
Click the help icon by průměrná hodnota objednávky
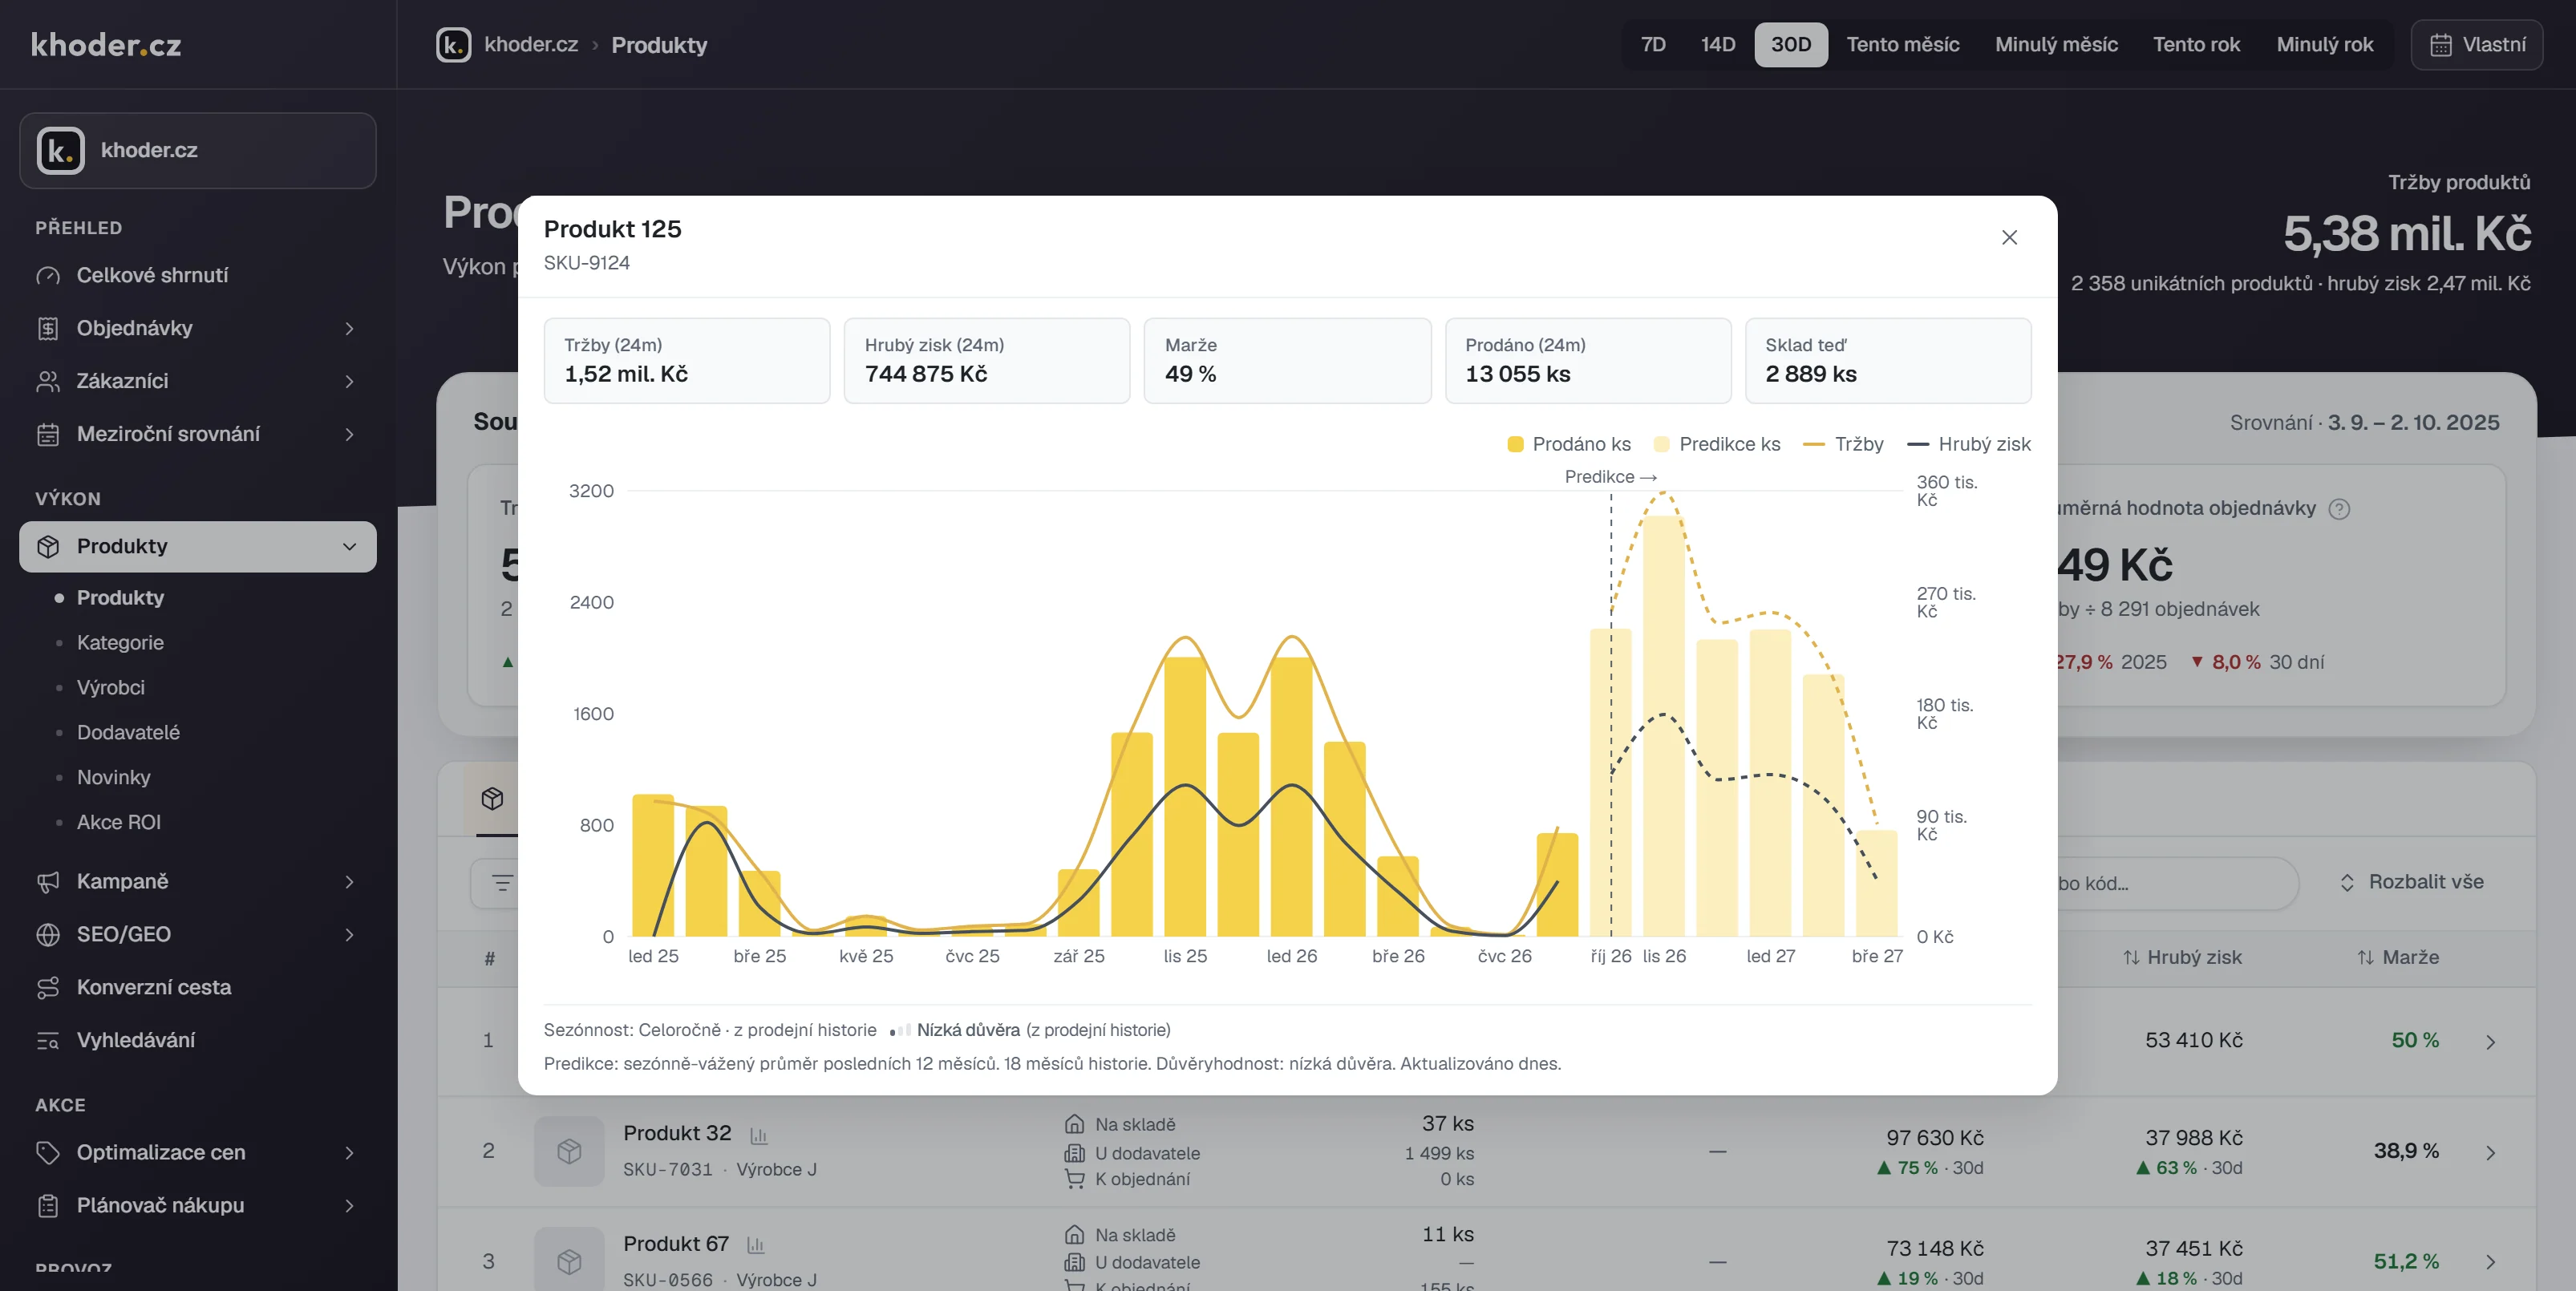[x=2339, y=509]
